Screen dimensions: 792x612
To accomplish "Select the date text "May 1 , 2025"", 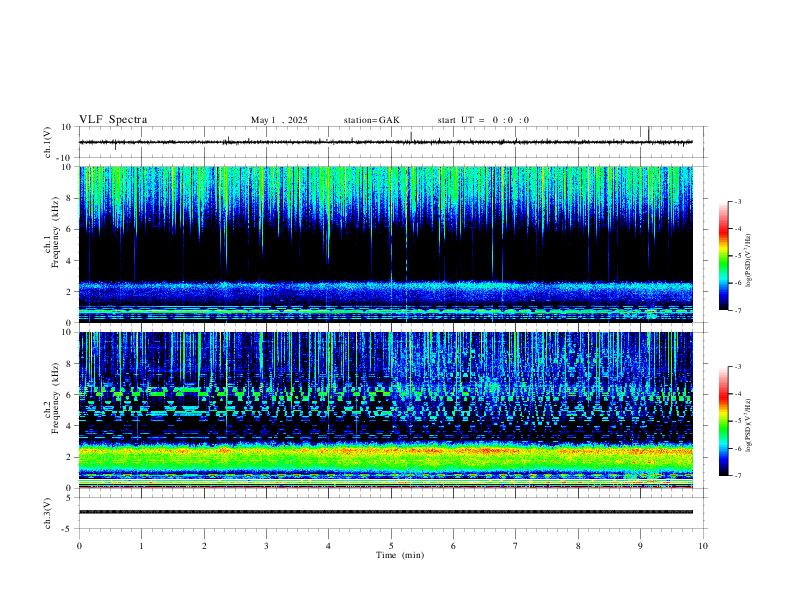I will pos(279,120).
